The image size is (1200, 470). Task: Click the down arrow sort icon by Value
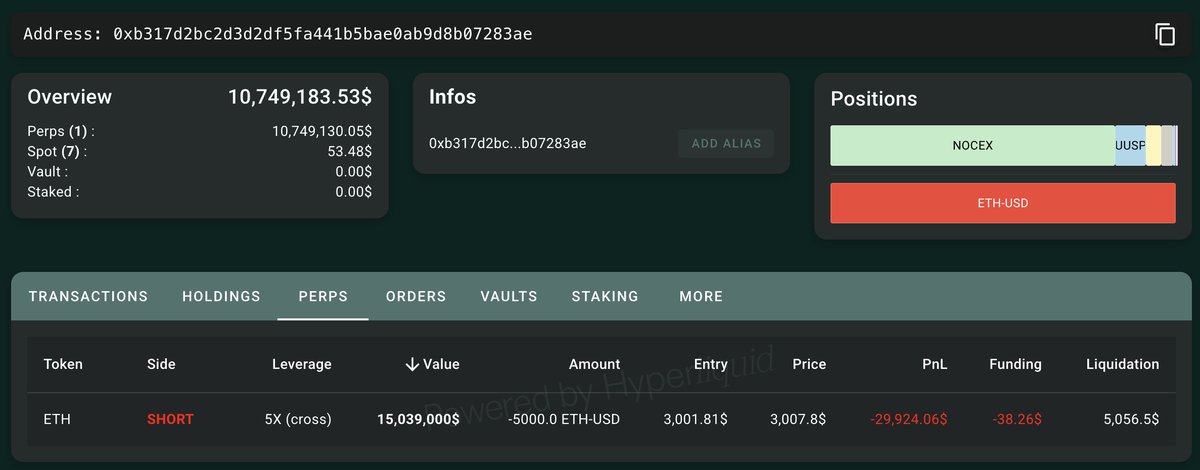click(x=411, y=364)
